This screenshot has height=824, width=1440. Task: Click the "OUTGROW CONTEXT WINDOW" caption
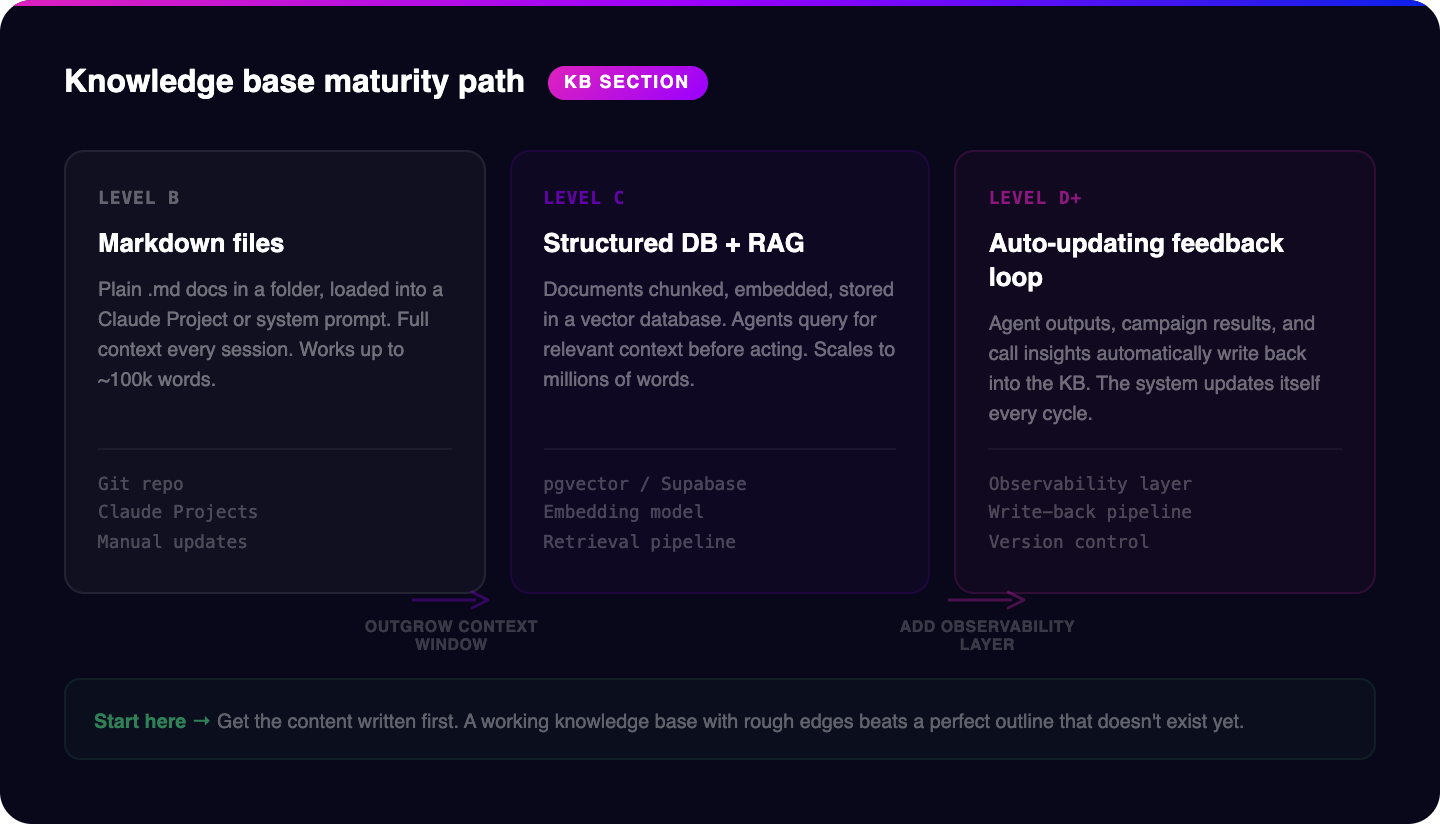[451, 635]
